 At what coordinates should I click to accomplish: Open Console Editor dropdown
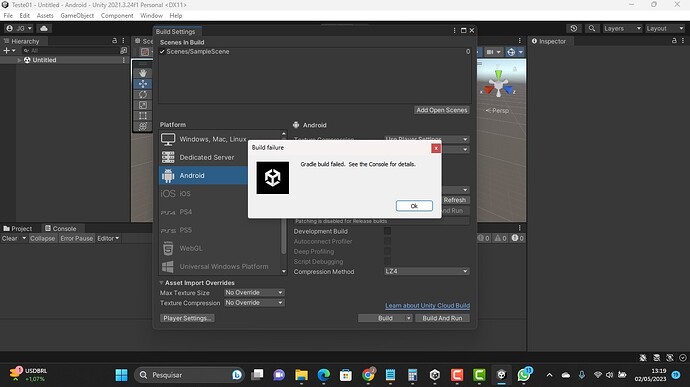click(108, 238)
